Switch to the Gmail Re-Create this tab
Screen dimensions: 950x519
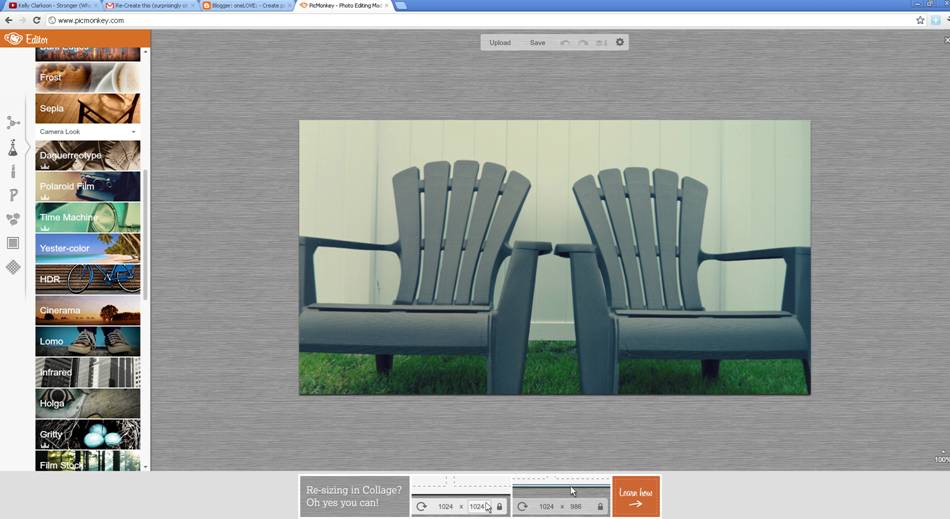click(x=150, y=5)
